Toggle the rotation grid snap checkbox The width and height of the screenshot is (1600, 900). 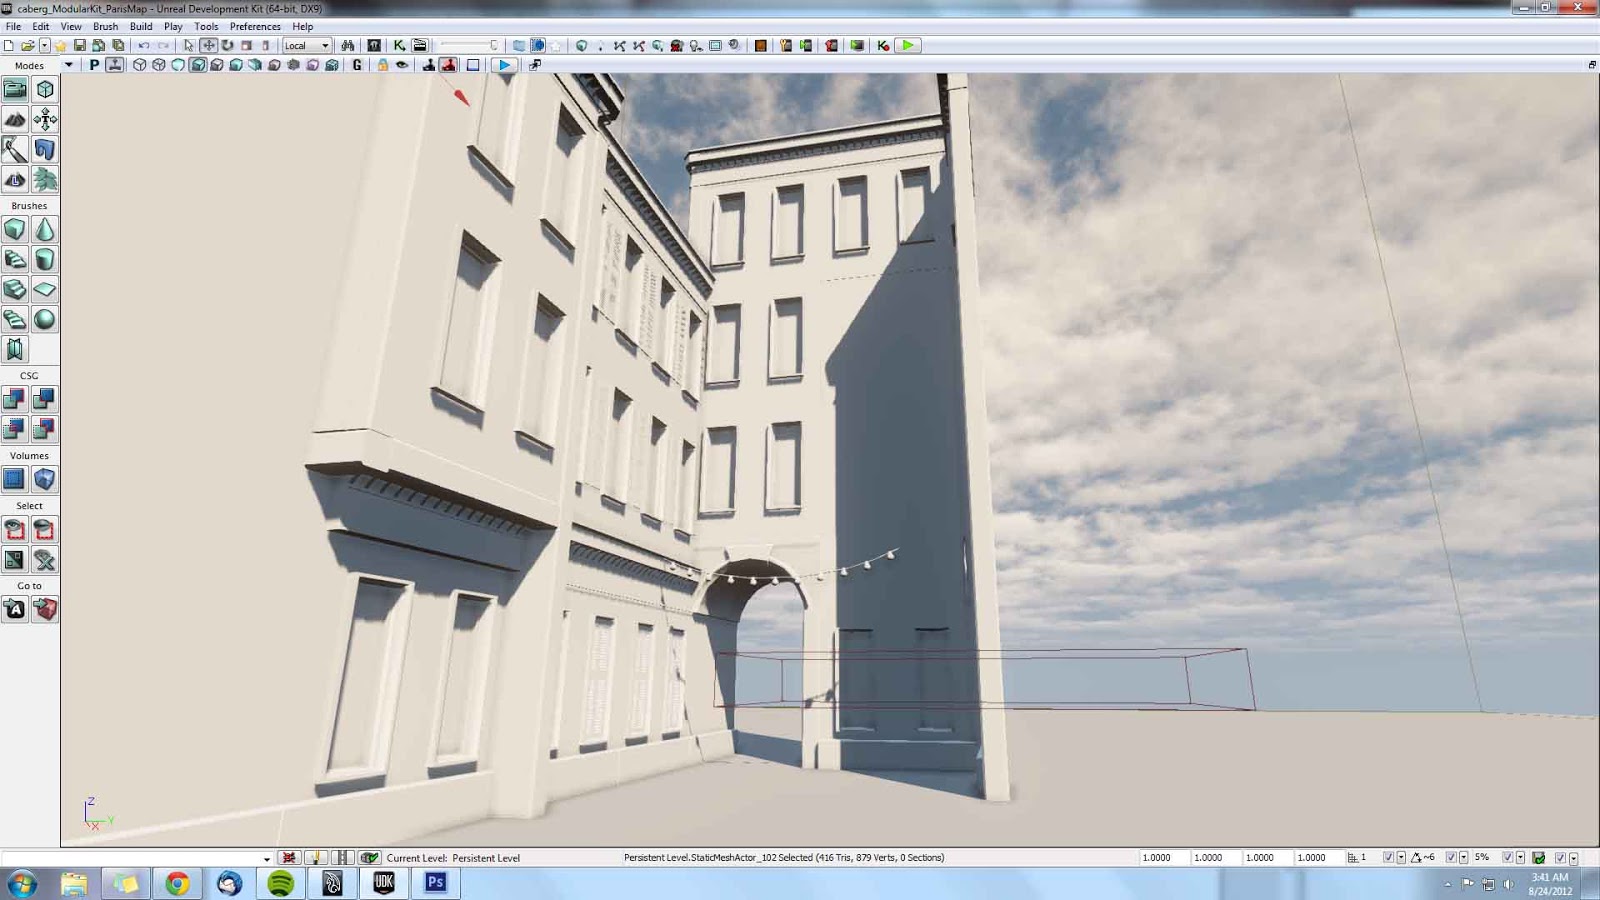point(1452,857)
